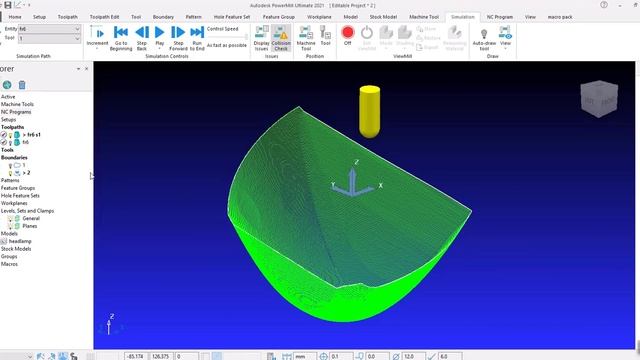Switch to the Workplane tab
Screen dimensions: 640x360
click(319, 17)
